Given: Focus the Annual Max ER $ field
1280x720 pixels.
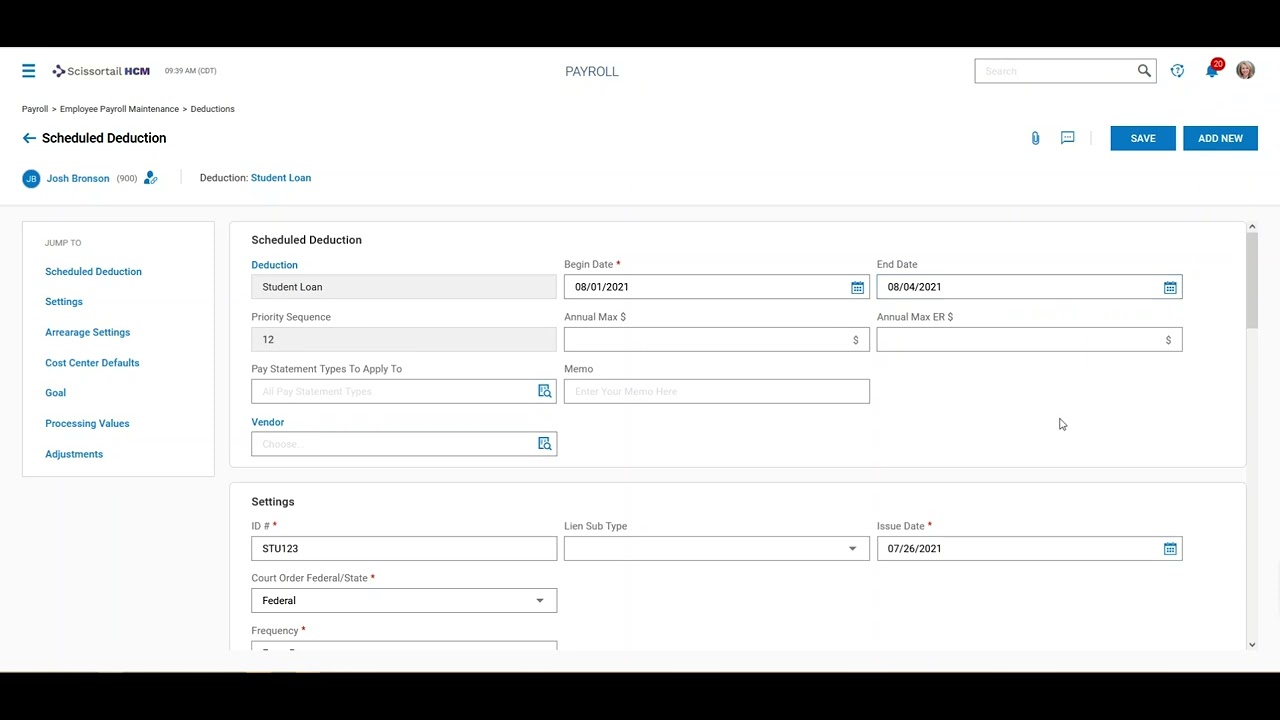Looking at the screenshot, I should 1029,340.
